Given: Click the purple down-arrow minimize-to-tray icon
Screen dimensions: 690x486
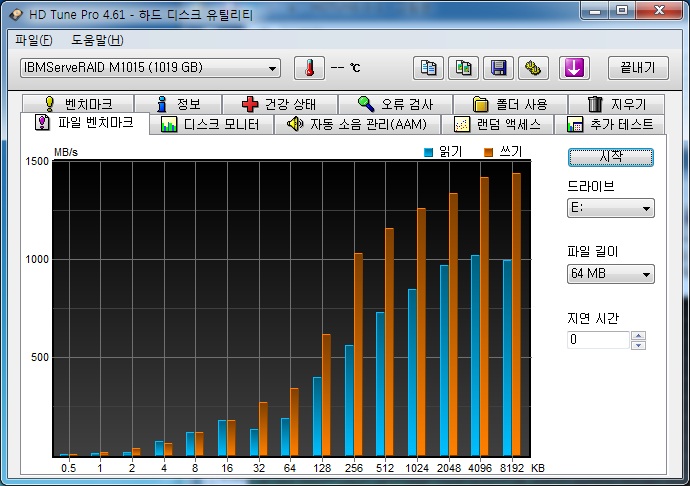Looking at the screenshot, I should 574,68.
